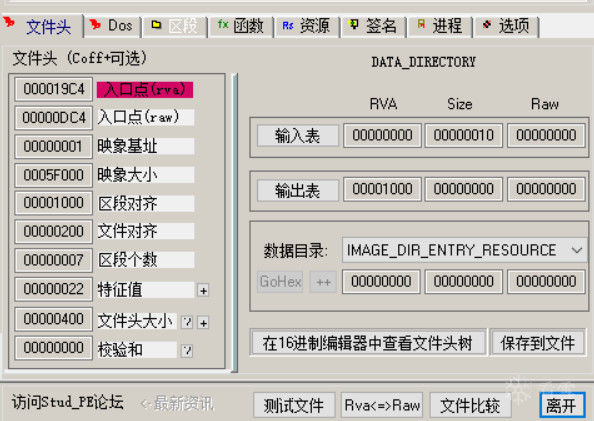Click the 最新资讯 latest news link
Screen dimensions: 594x421
pyautogui.click(x=177, y=404)
